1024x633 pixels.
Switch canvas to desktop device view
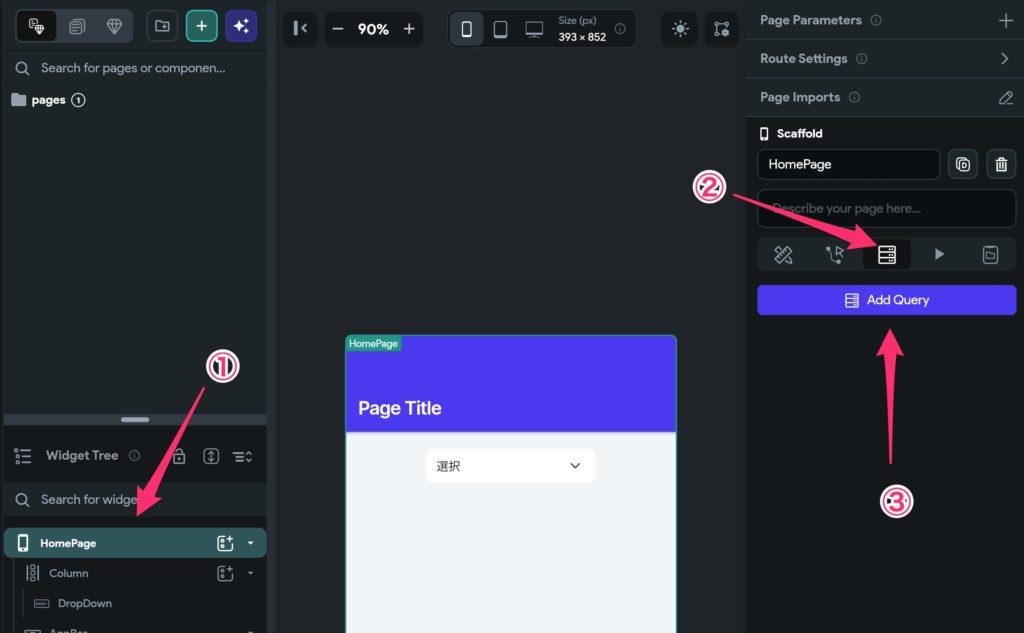click(x=534, y=29)
